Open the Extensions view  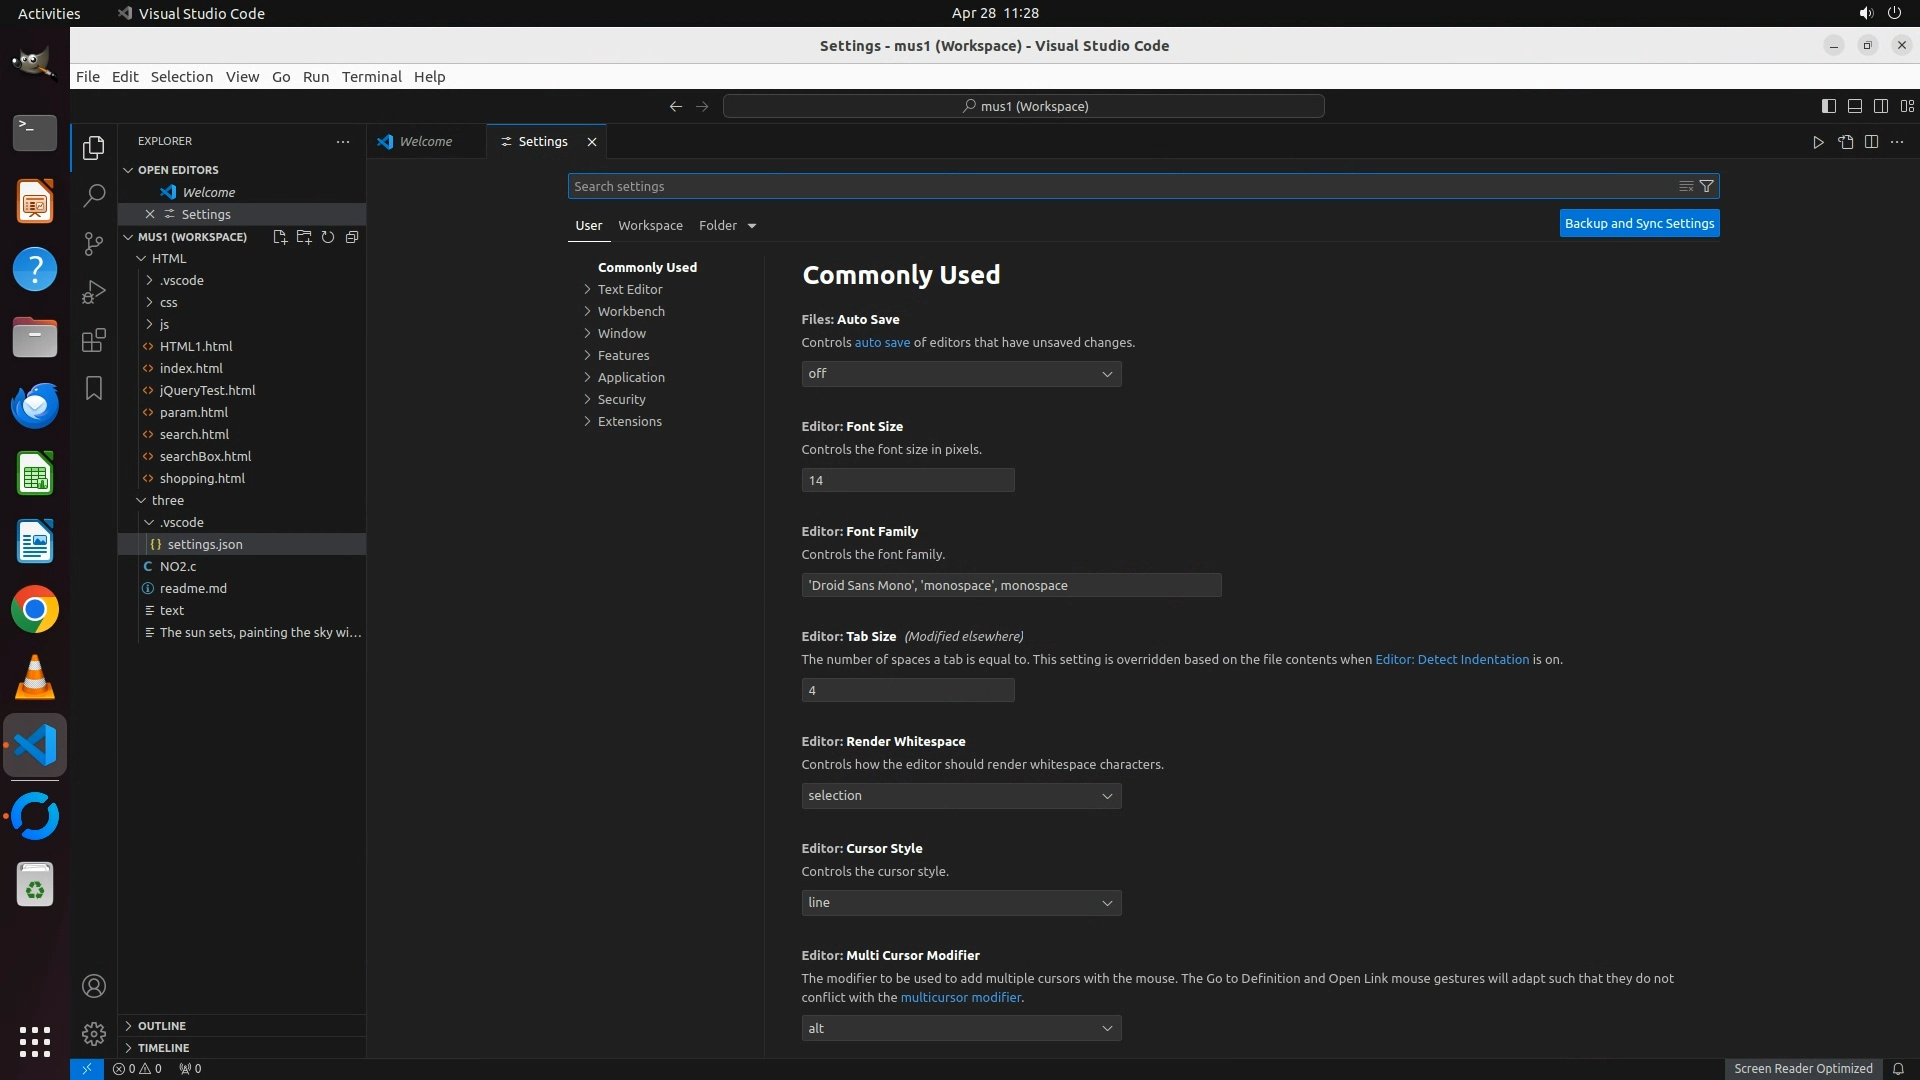tap(94, 340)
